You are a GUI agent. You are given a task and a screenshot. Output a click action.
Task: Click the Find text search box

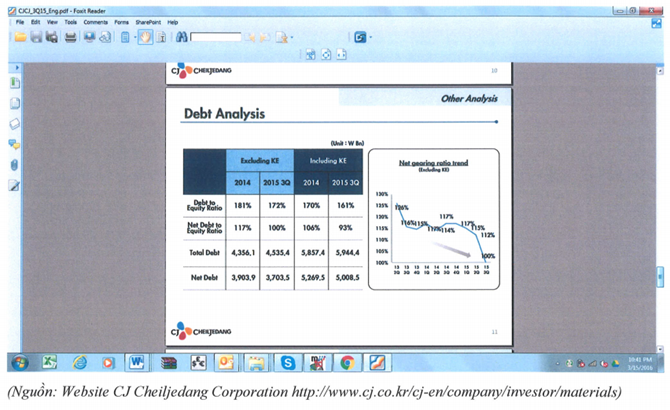point(215,37)
